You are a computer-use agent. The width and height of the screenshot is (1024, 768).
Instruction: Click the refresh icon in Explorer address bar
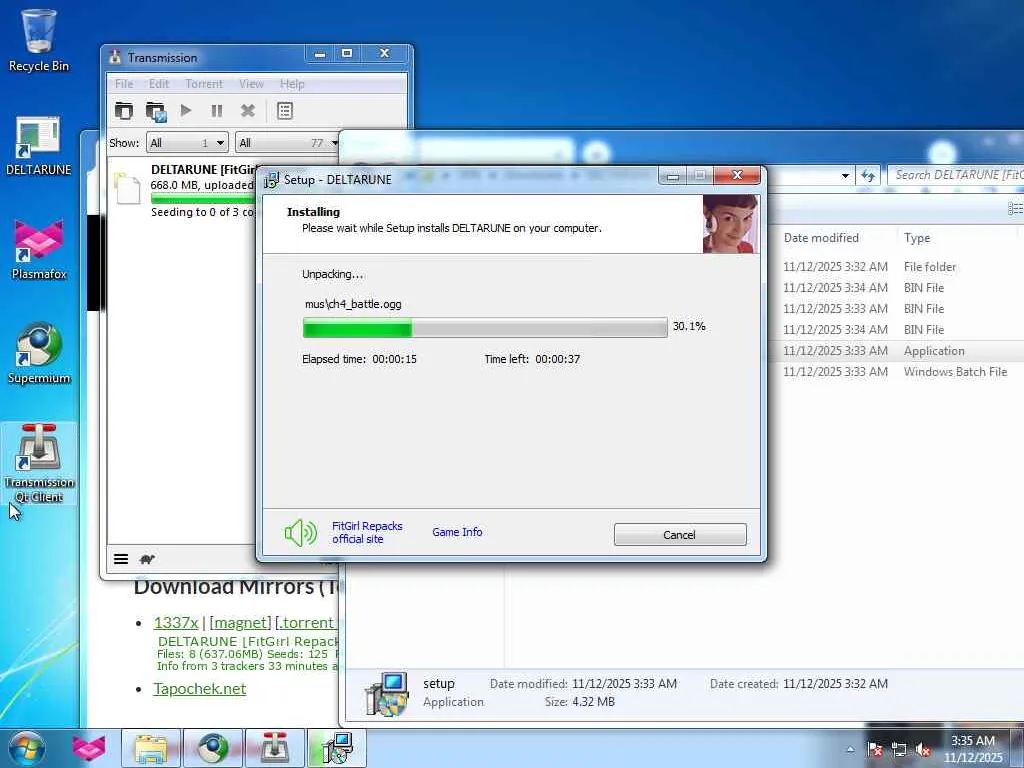coord(868,175)
